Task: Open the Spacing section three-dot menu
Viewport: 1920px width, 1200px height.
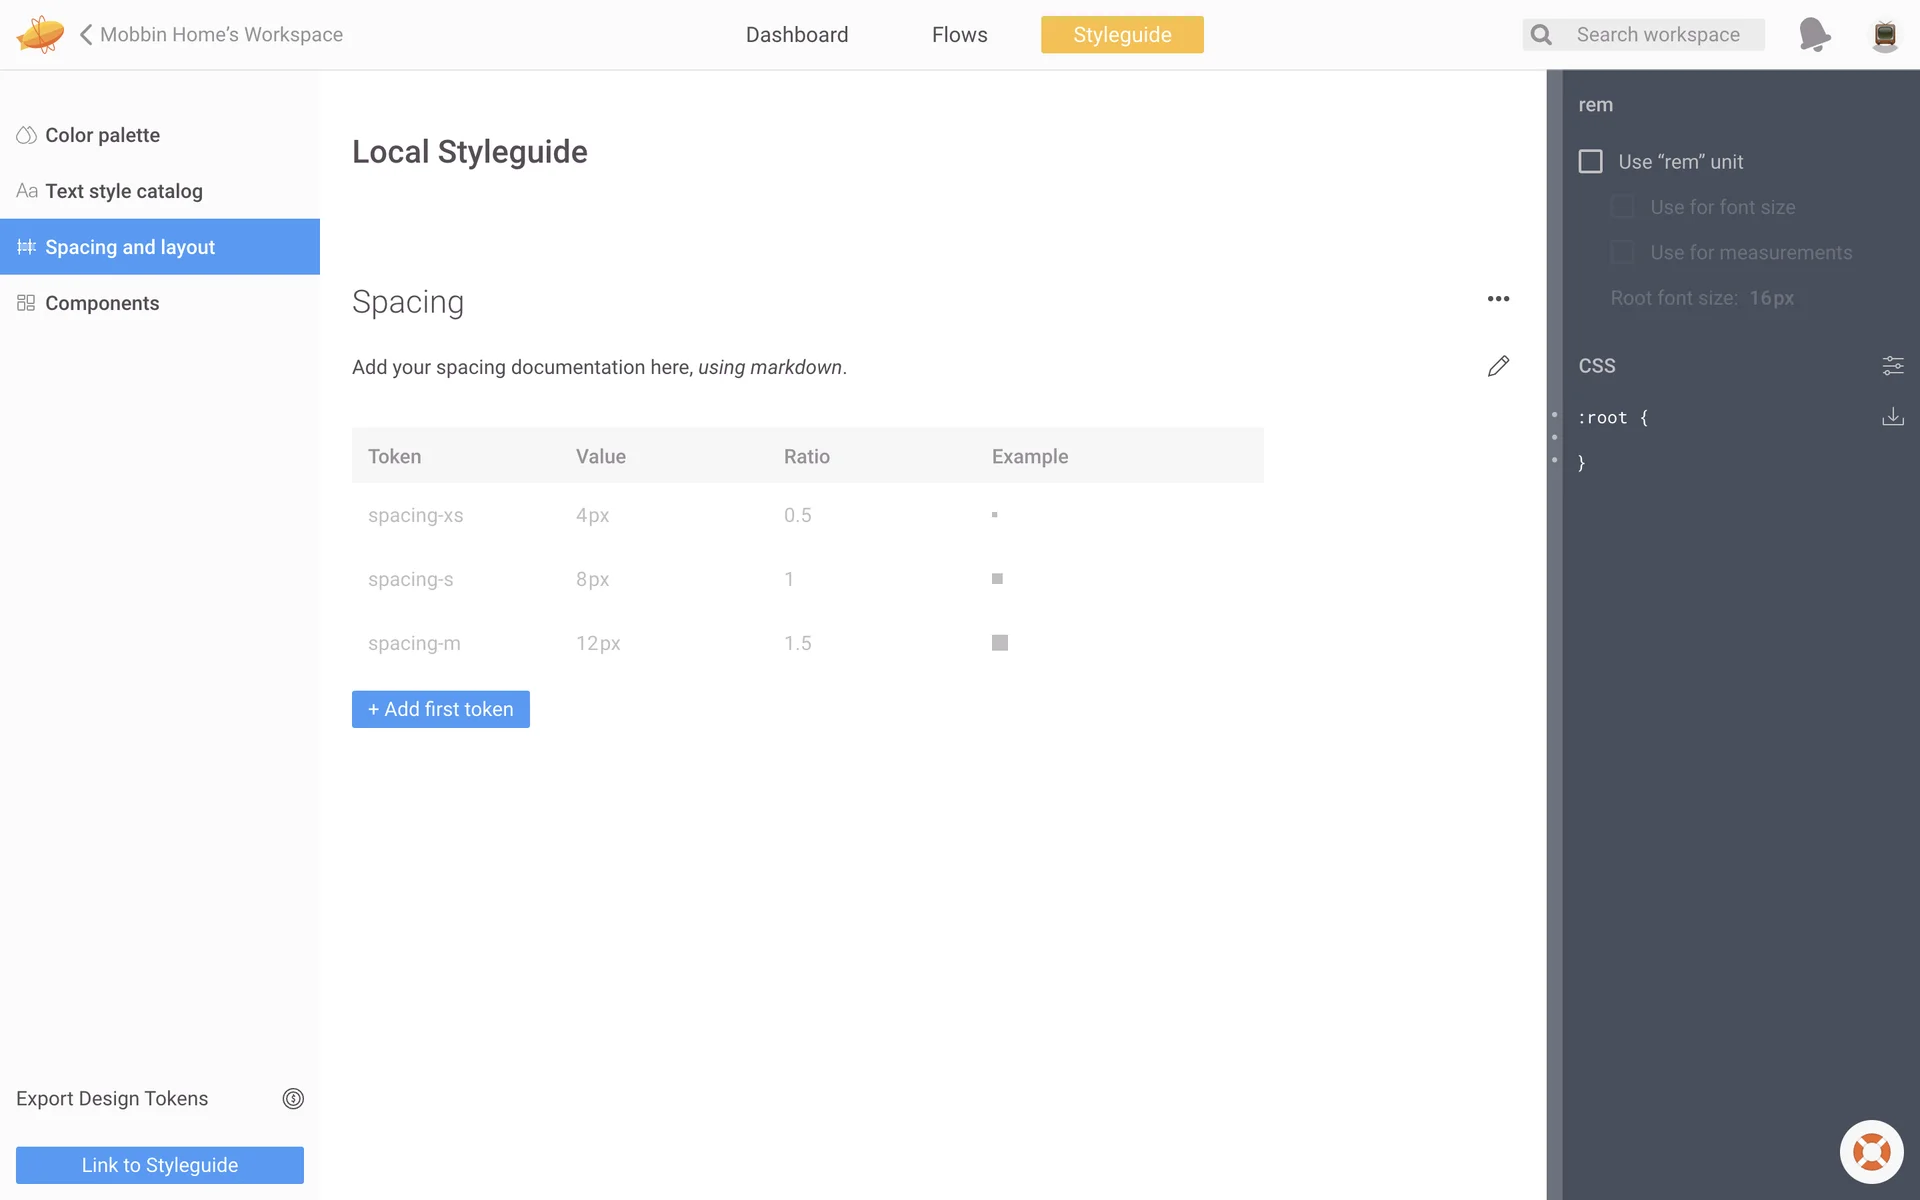Action: pos(1498,299)
